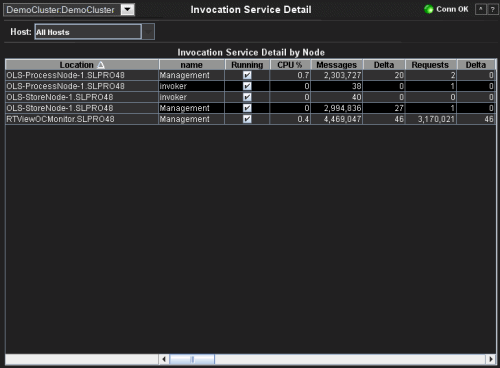Click the CPU % value 0.4
The image size is (500, 368).
pos(303,119)
